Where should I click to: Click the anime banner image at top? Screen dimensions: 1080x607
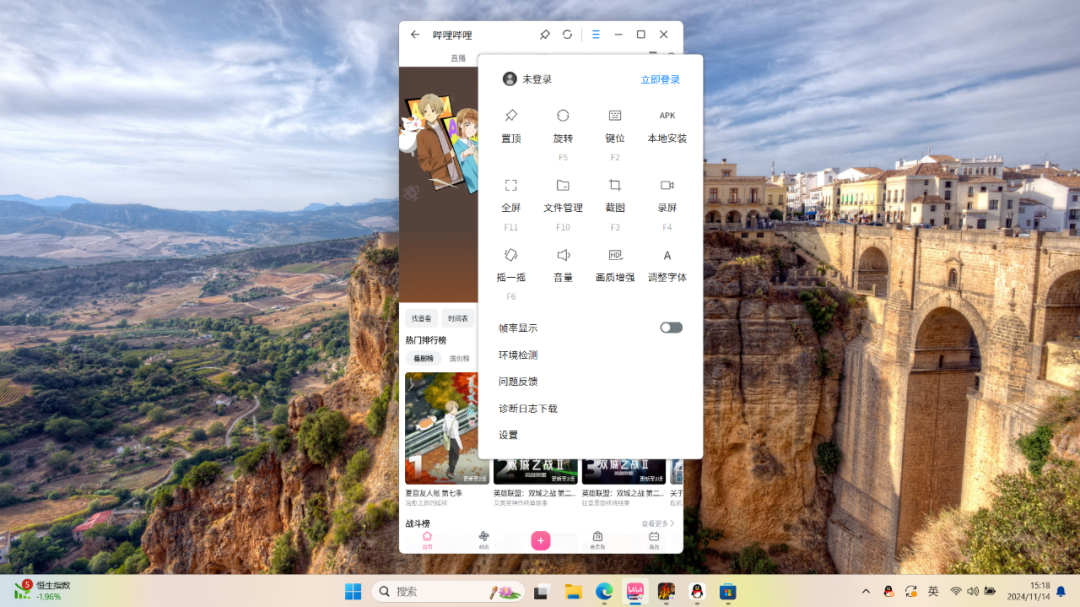439,184
